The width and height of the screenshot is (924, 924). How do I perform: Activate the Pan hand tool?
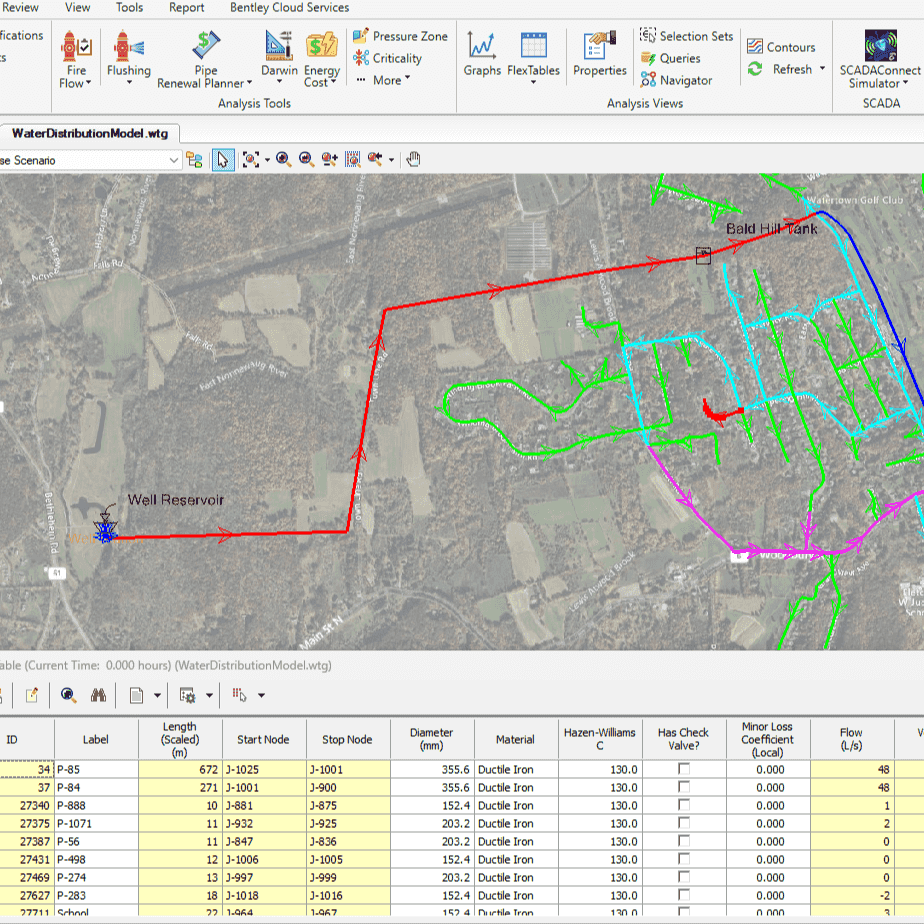tap(413, 160)
